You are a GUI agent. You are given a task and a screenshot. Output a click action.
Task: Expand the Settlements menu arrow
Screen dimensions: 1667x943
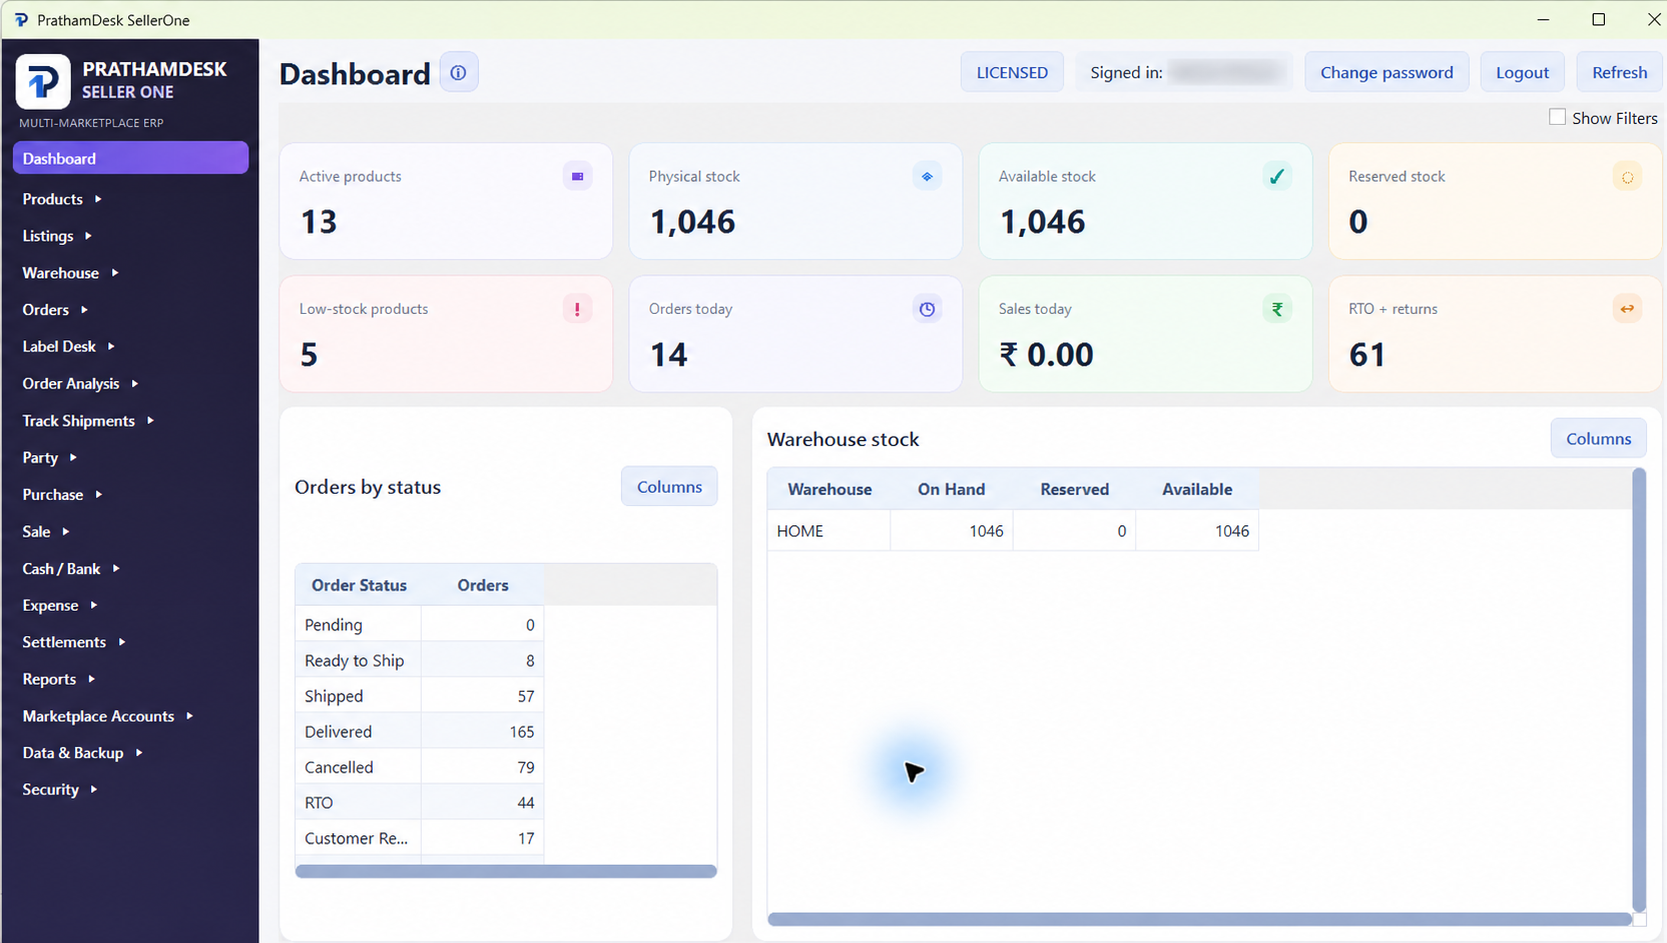click(x=121, y=642)
